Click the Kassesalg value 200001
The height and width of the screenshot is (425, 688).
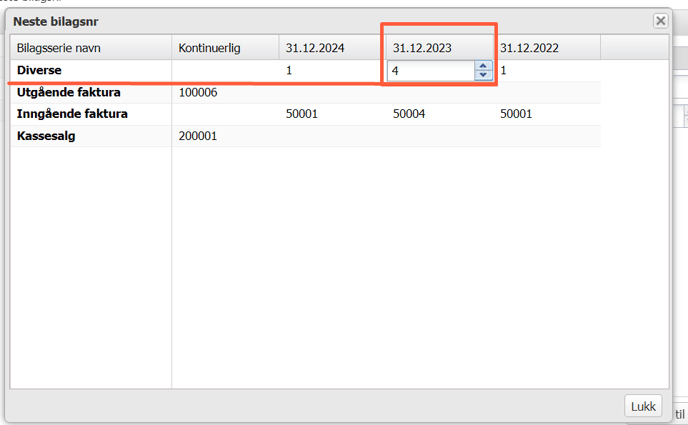click(x=198, y=136)
